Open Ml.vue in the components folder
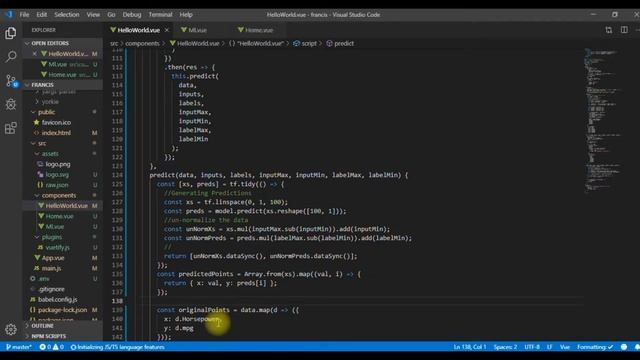The width and height of the screenshot is (640, 360). pyautogui.click(x=55, y=227)
